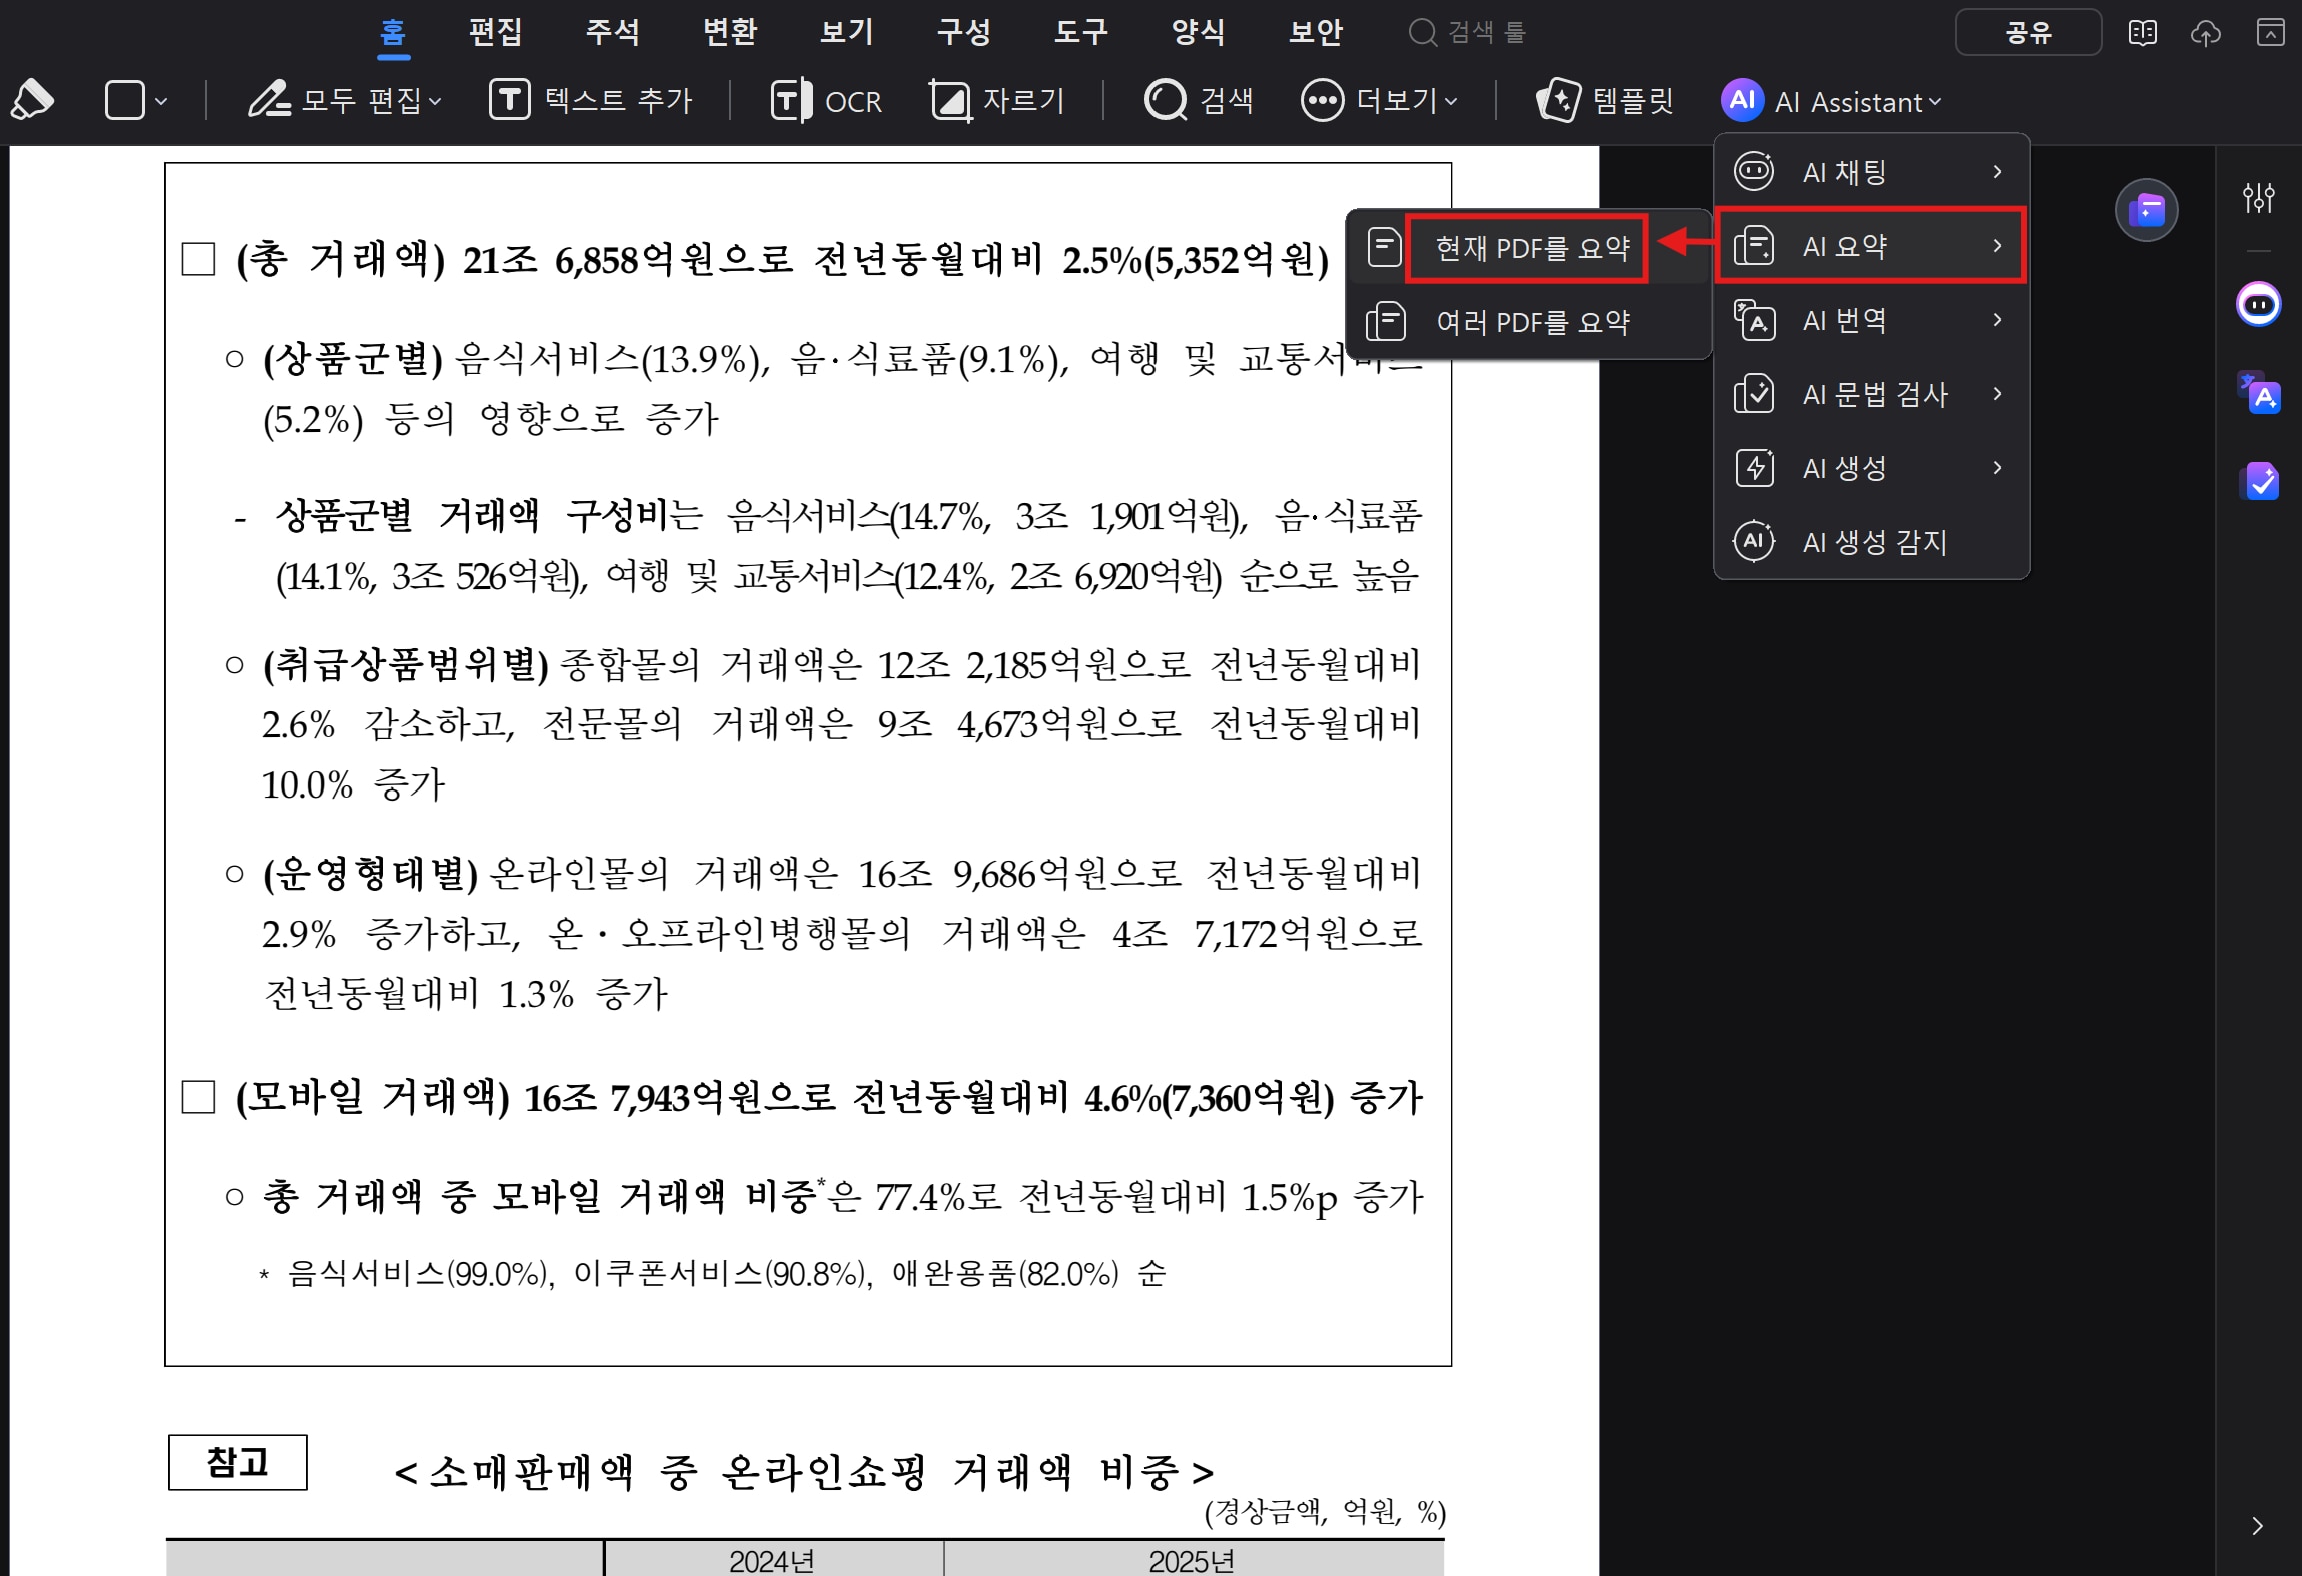Switch to the 보기 tab
The height and width of the screenshot is (1576, 2302).
[x=846, y=32]
